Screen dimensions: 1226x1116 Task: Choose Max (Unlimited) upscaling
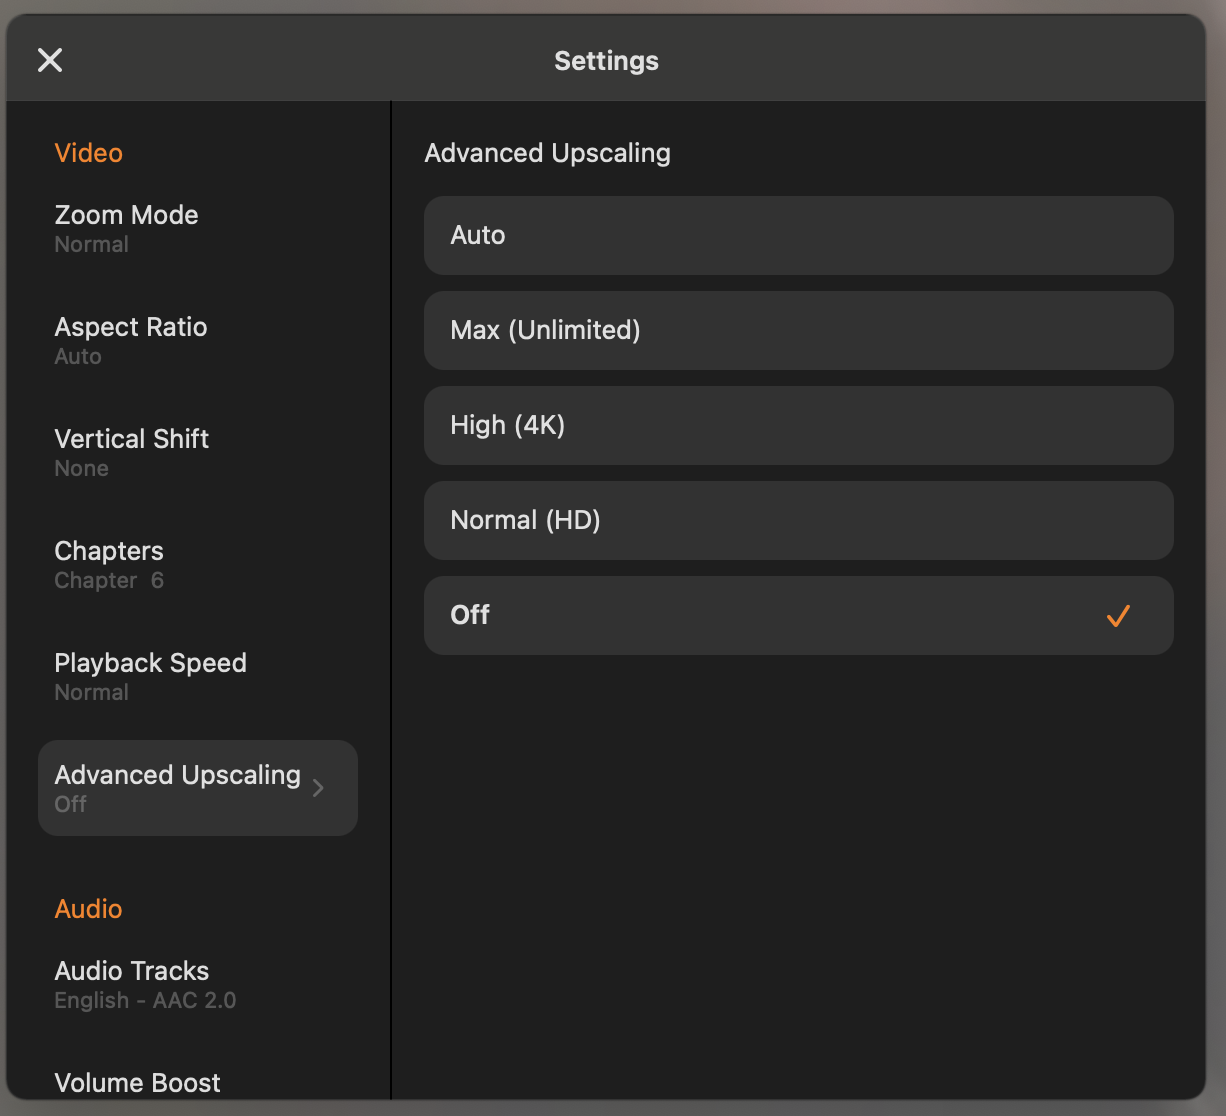click(798, 330)
